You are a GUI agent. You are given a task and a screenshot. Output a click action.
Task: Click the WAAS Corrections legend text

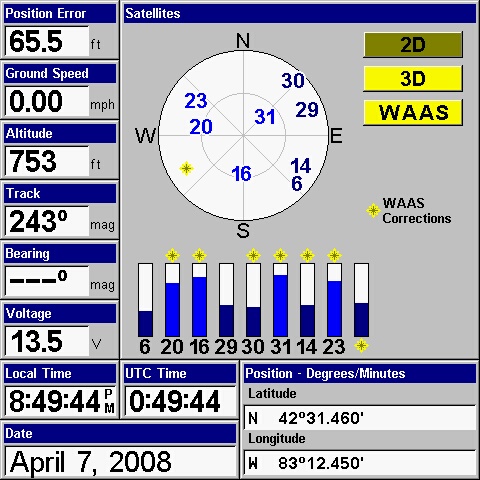click(417, 211)
